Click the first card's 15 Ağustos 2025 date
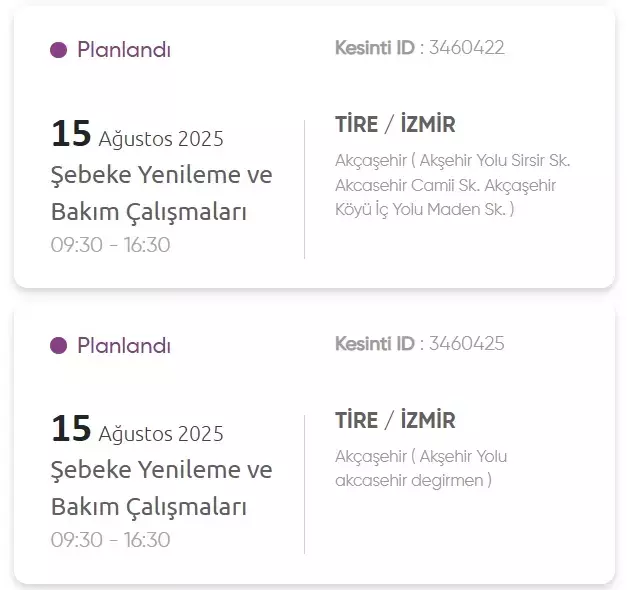Screen dimensions: 627x590 coord(137,134)
